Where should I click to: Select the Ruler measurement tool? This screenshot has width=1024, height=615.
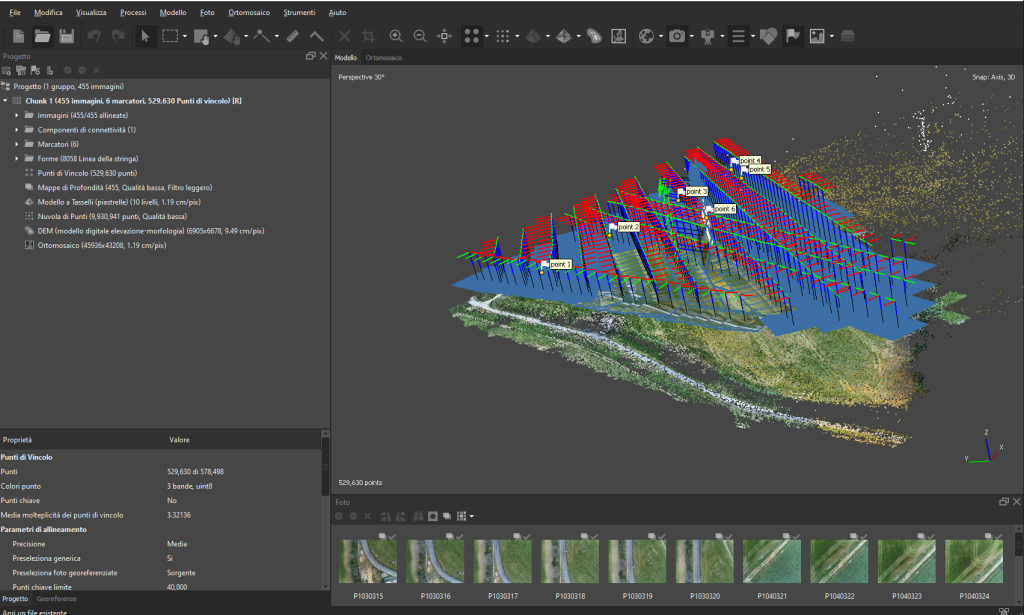[x=293, y=37]
